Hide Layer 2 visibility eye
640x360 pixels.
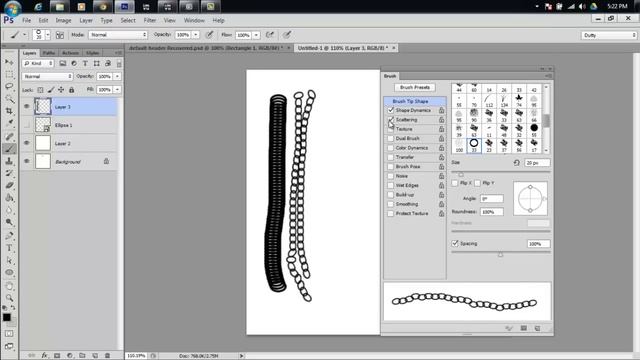(27, 143)
